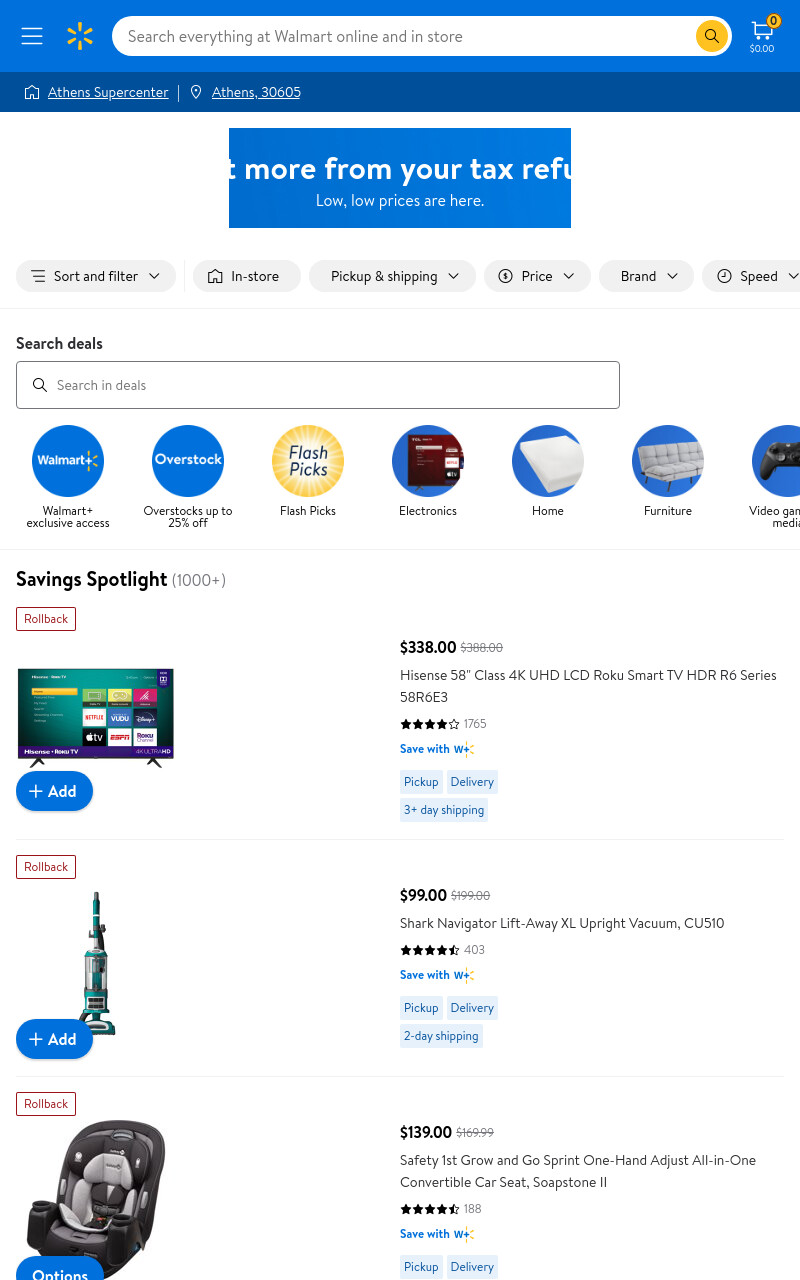
Task: Click Rollback badge on Shark vacuum
Action: click(46, 867)
